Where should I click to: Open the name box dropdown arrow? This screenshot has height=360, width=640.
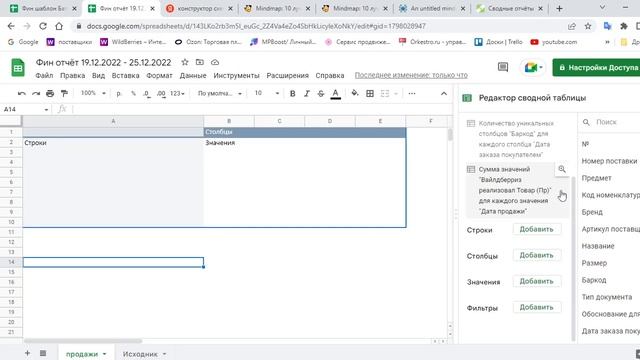coord(46,109)
